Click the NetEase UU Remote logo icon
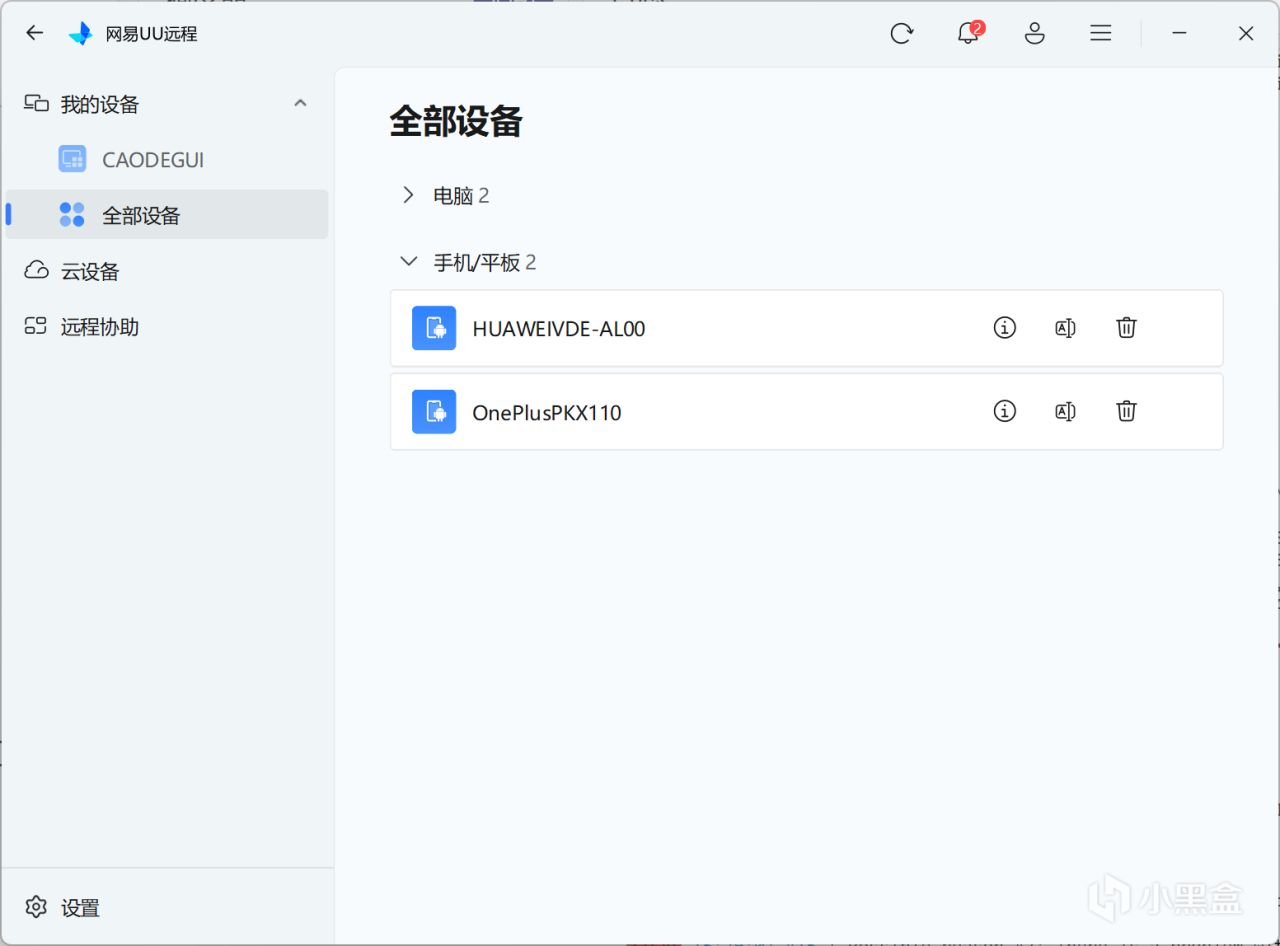Viewport: 1280px width, 946px height. [80, 34]
